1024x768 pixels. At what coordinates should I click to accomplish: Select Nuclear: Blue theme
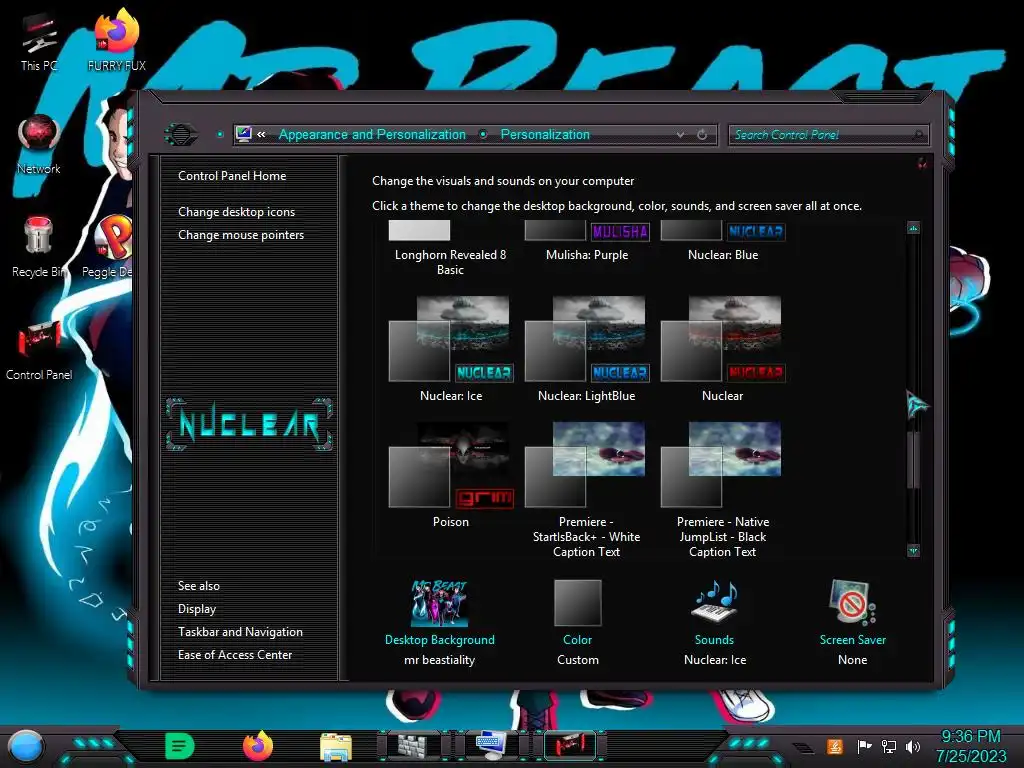coord(722,242)
